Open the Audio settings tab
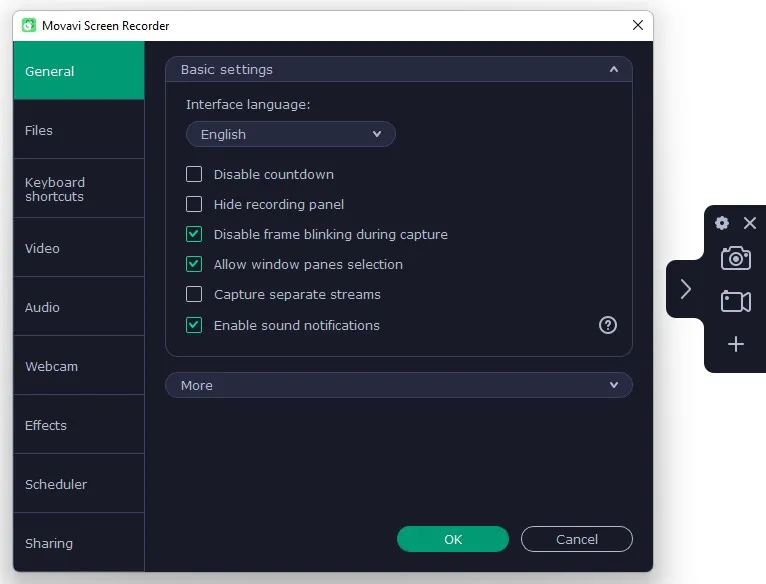Image resolution: width=766 pixels, height=584 pixels. (x=79, y=307)
